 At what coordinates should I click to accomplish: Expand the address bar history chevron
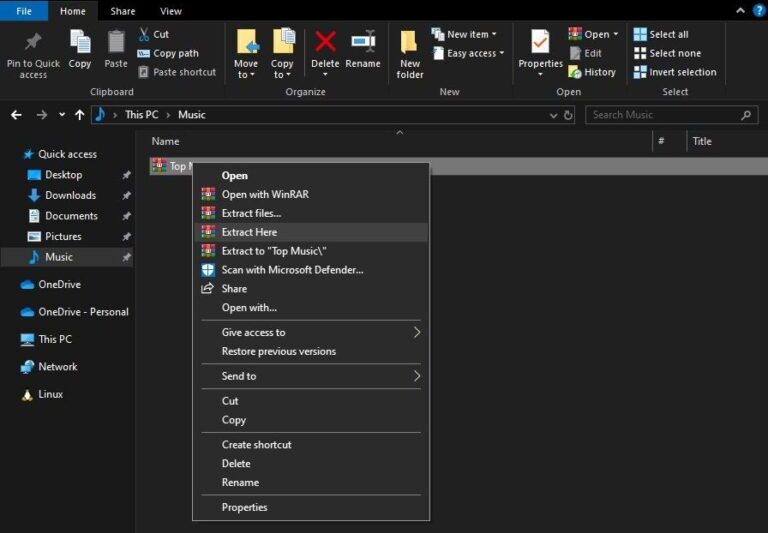click(x=553, y=116)
